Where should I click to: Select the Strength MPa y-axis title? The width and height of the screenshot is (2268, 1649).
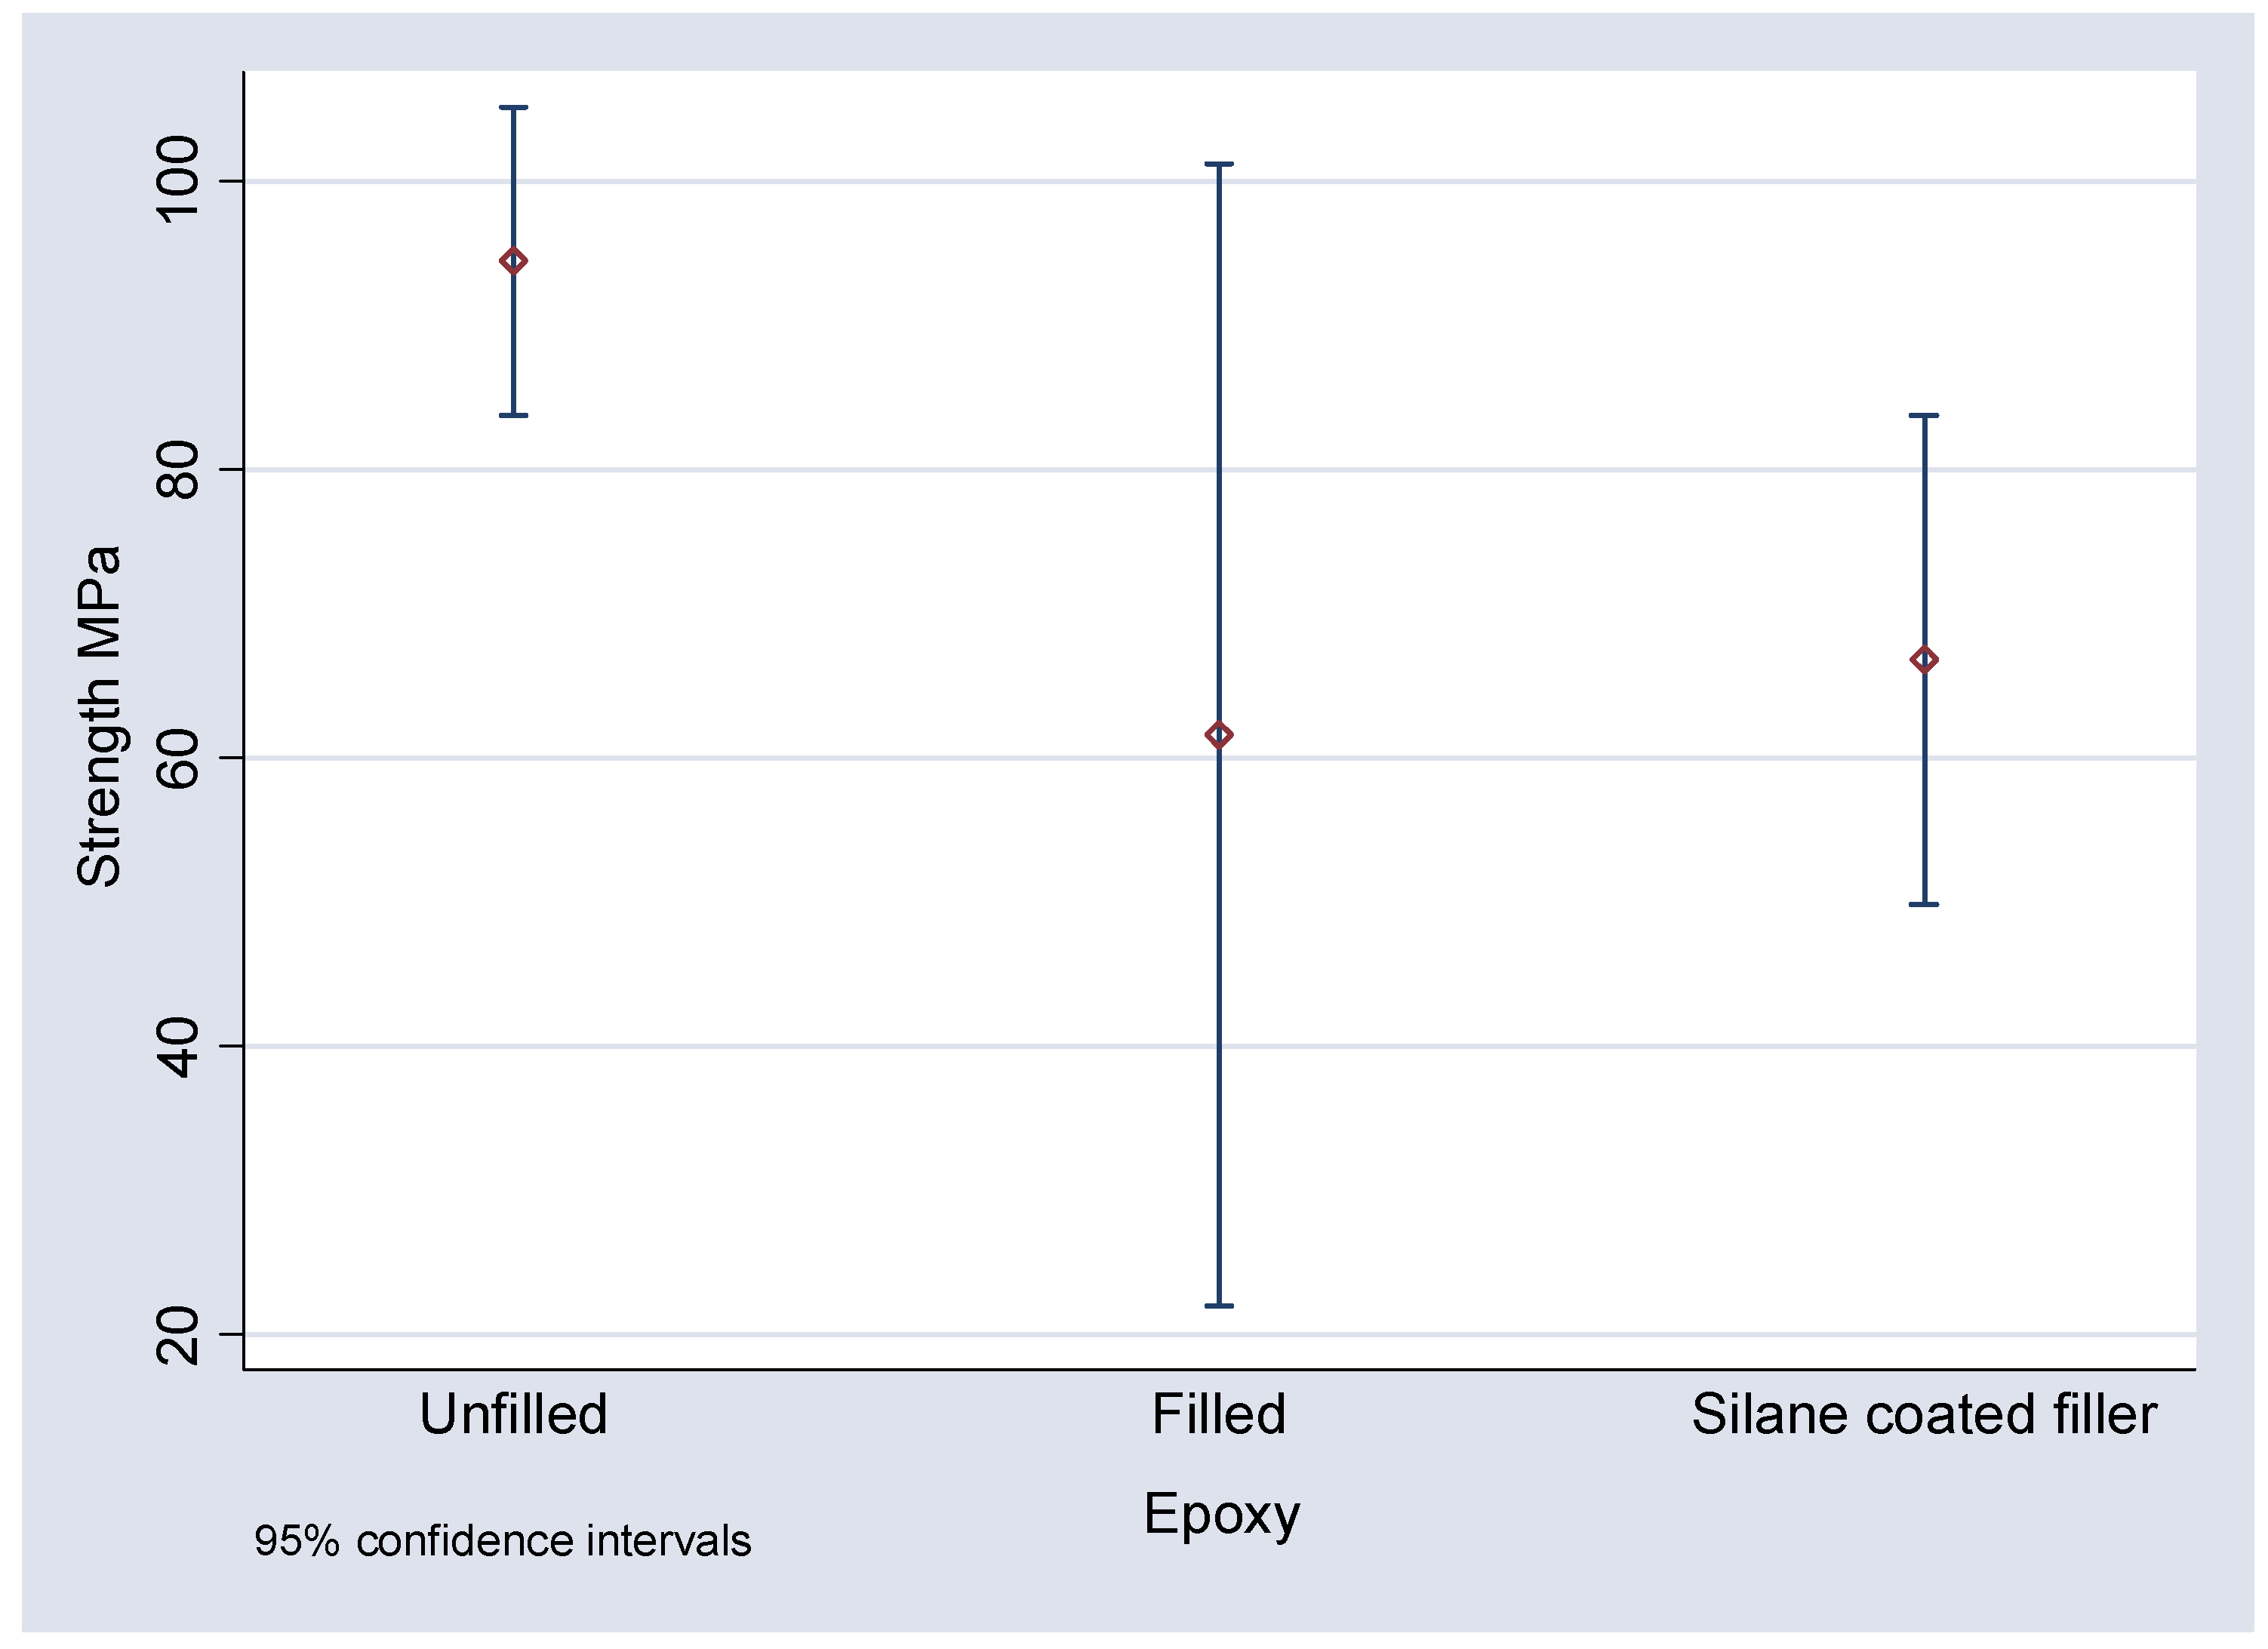(x=99, y=716)
